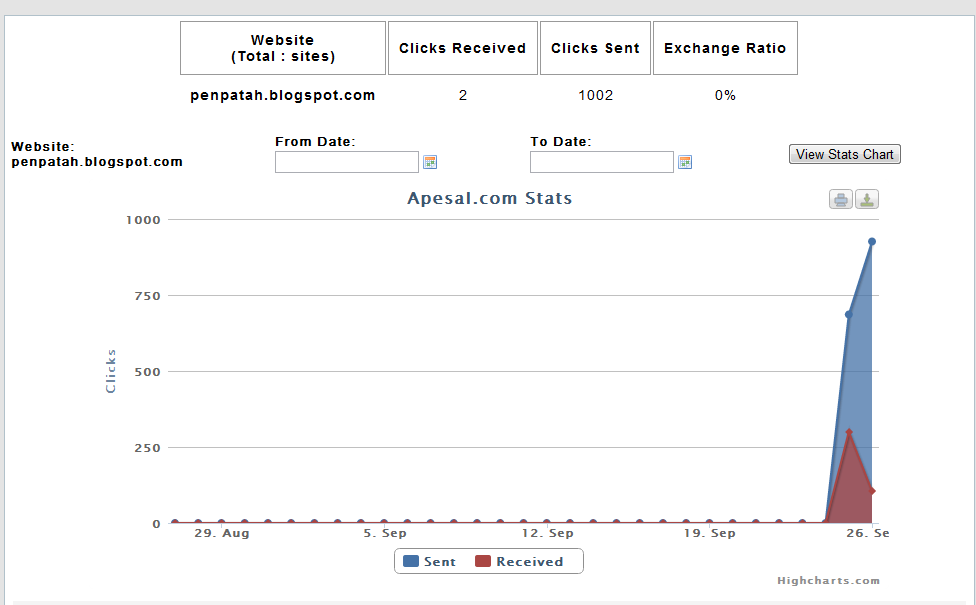Open the From Date calendar picker icon
The height and width of the screenshot is (605, 976).
tap(429, 162)
